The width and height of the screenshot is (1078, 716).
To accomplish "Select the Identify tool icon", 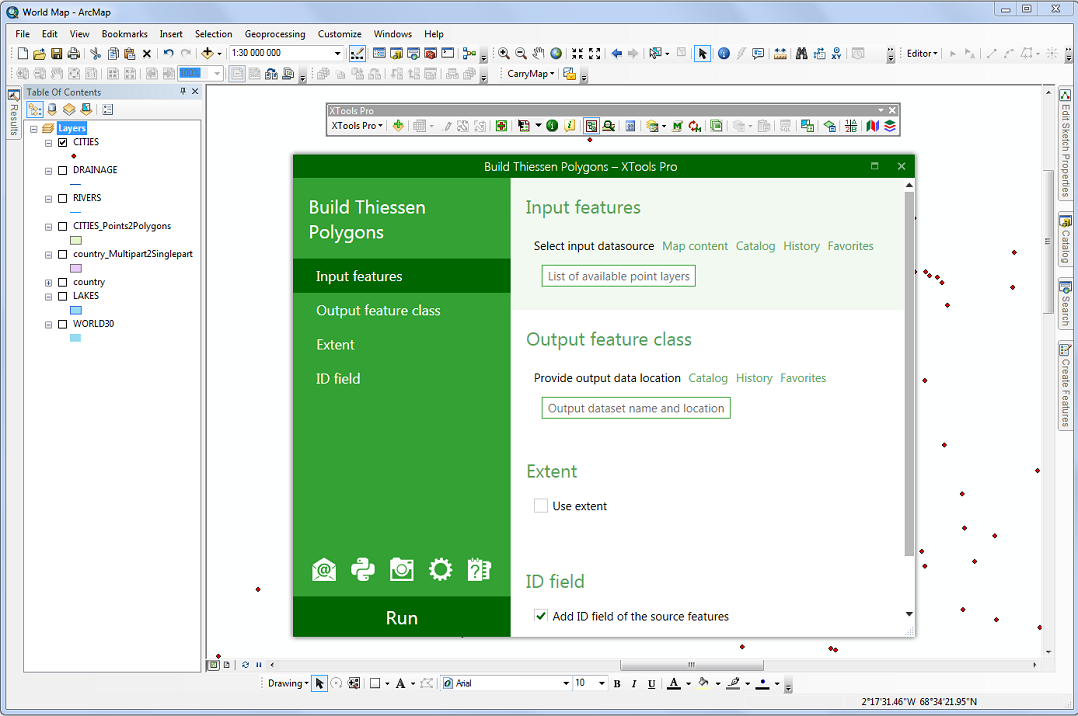I will tap(724, 54).
